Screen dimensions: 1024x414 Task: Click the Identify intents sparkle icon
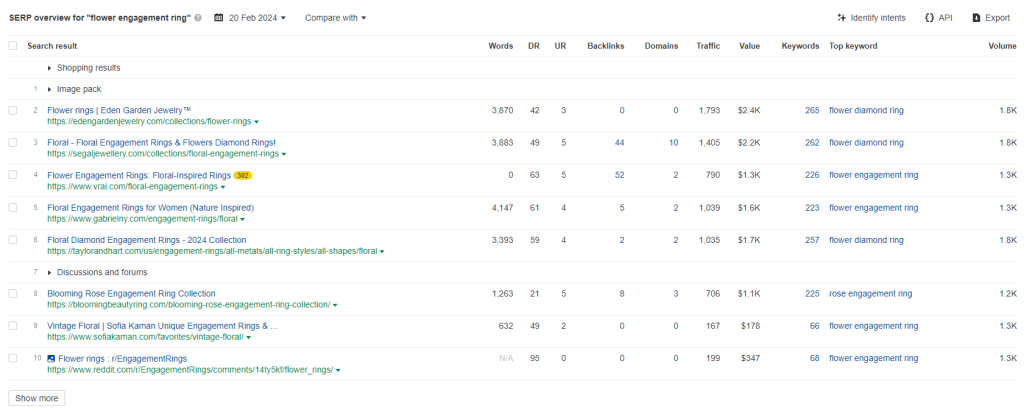tap(841, 18)
